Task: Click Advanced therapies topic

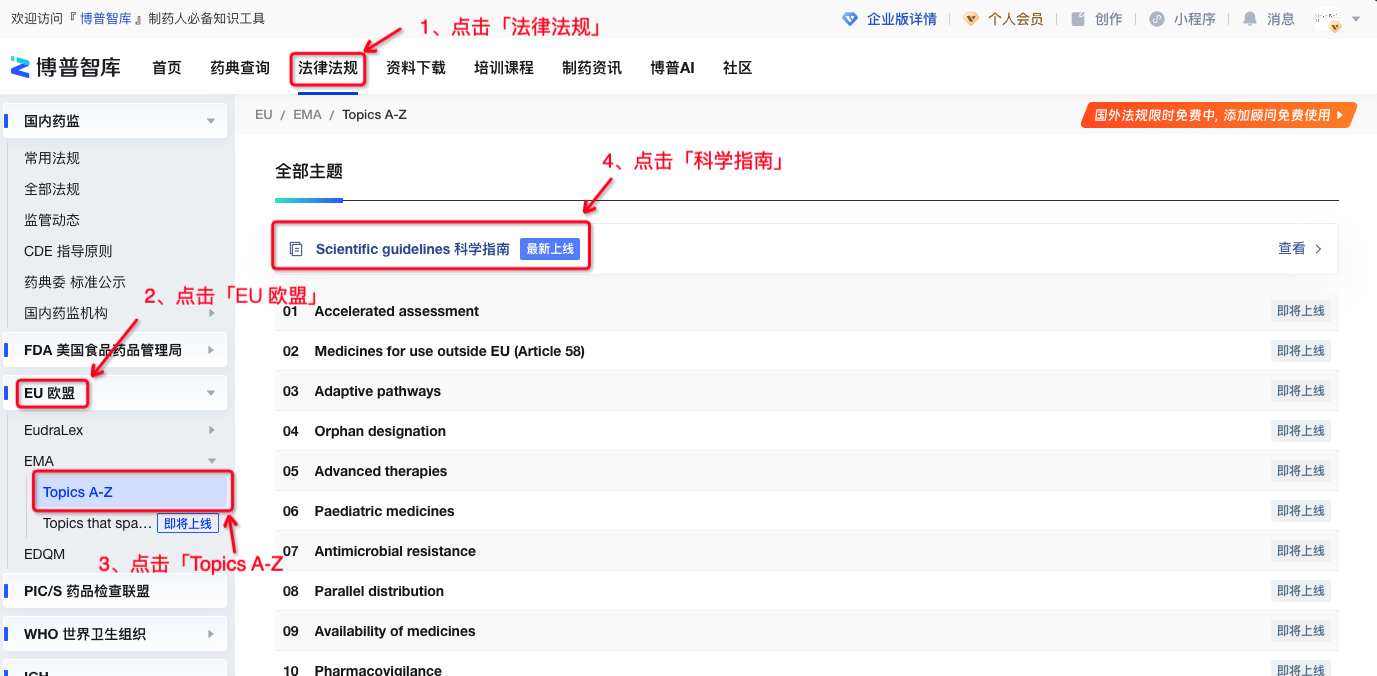Action: tap(381, 471)
